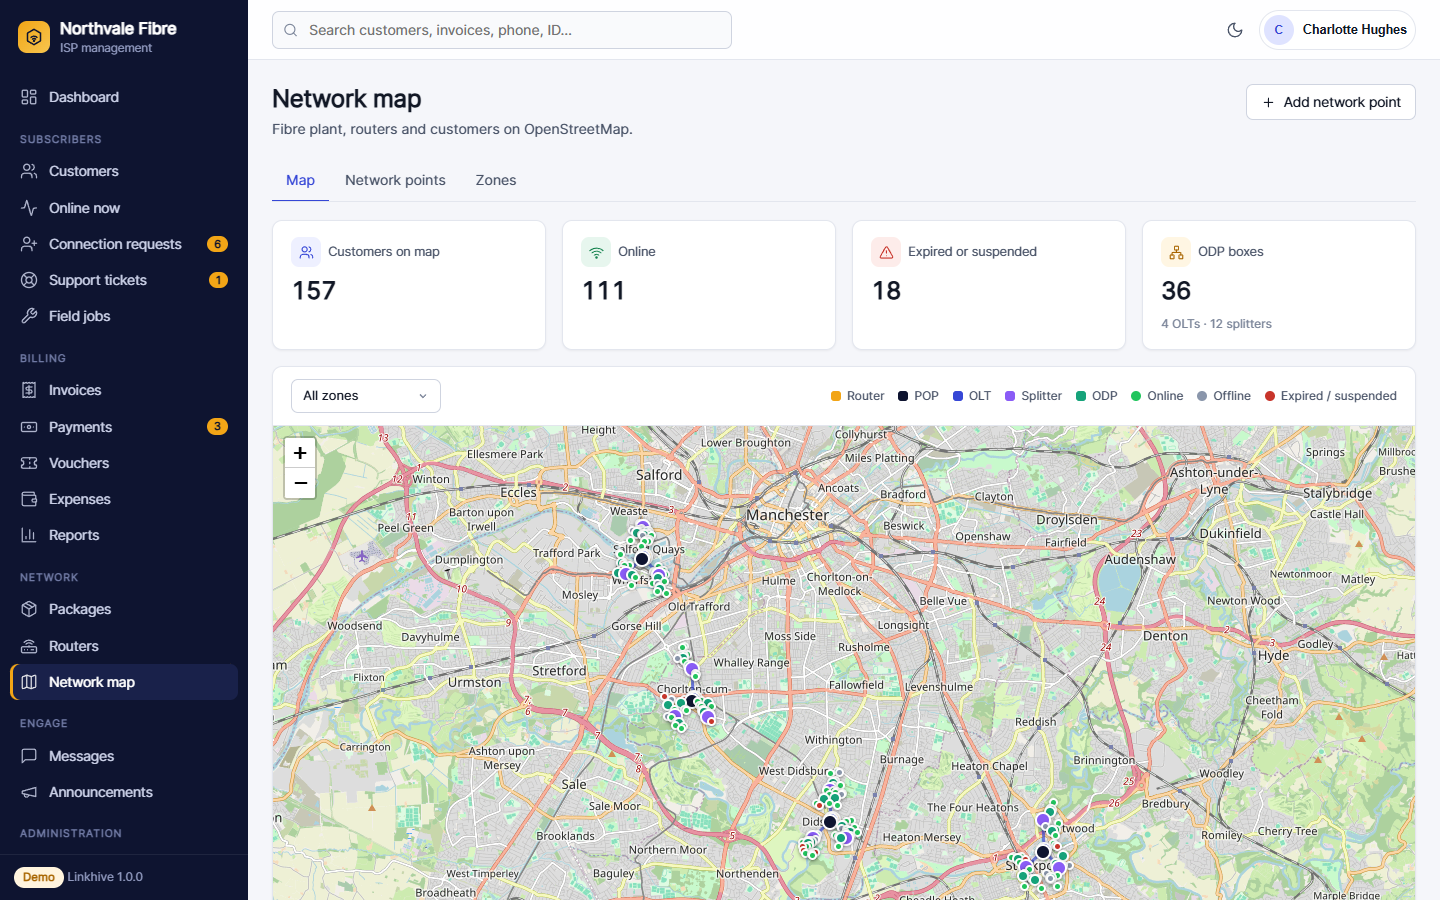
Task: Toggle dark mode with the moon icon
Action: pos(1235,30)
